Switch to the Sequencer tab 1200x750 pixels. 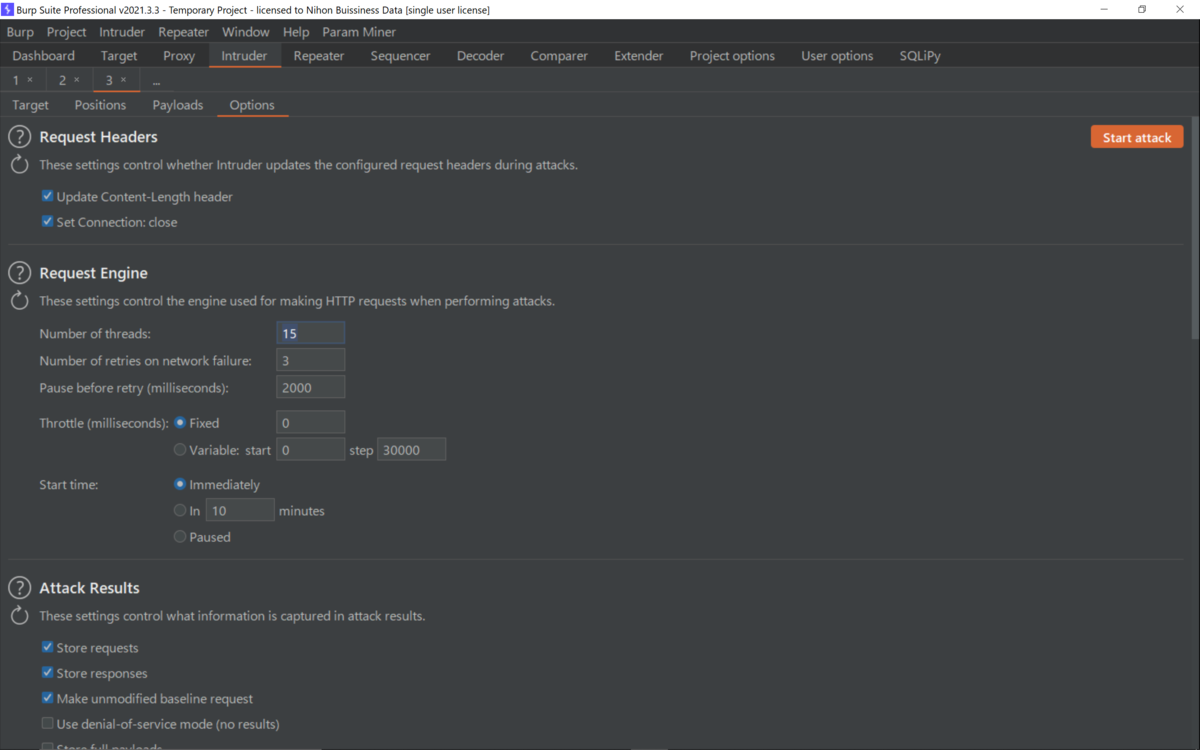(400, 56)
